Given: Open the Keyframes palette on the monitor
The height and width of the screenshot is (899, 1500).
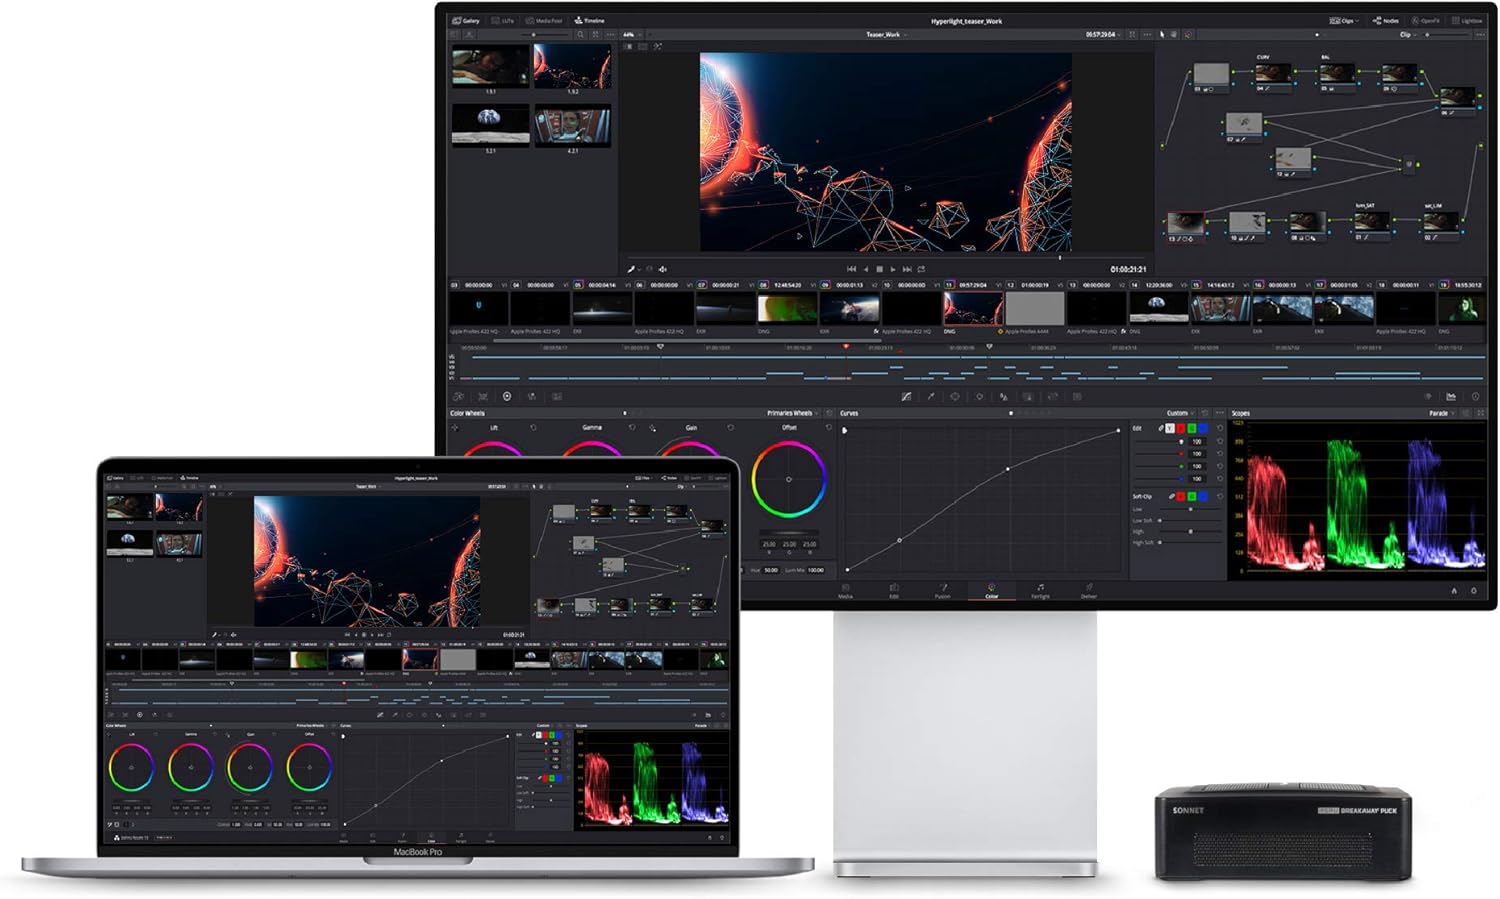Looking at the screenshot, I should tap(1427, 397).
